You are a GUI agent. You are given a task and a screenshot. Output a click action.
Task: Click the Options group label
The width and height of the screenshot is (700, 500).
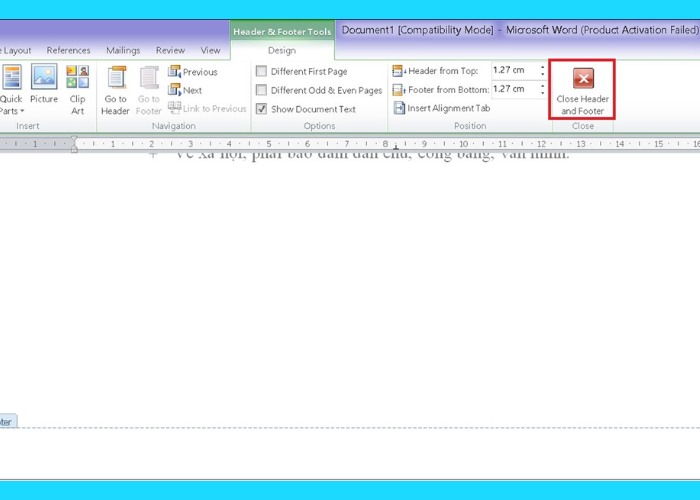click(x=319, y=126)
